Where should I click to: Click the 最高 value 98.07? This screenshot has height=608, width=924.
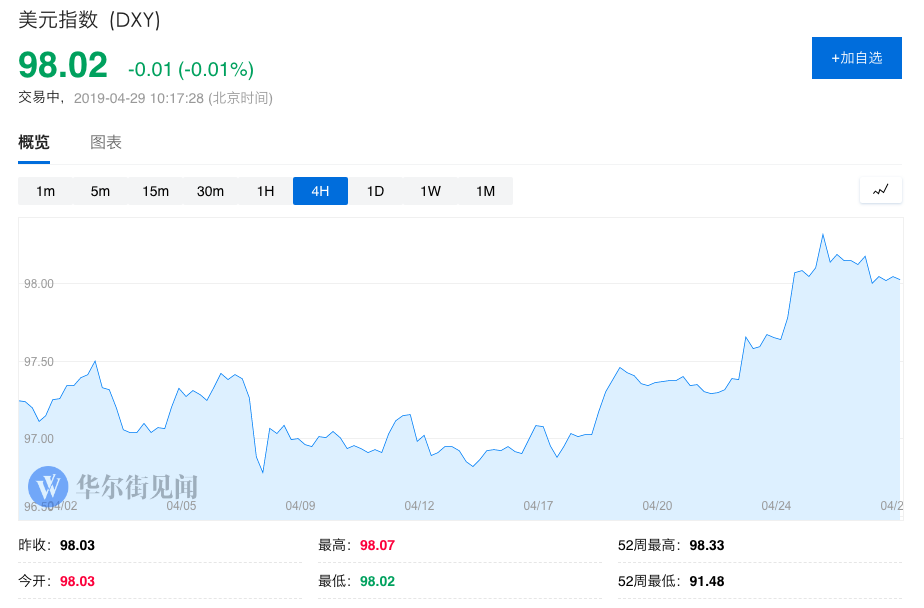(377, 545)
